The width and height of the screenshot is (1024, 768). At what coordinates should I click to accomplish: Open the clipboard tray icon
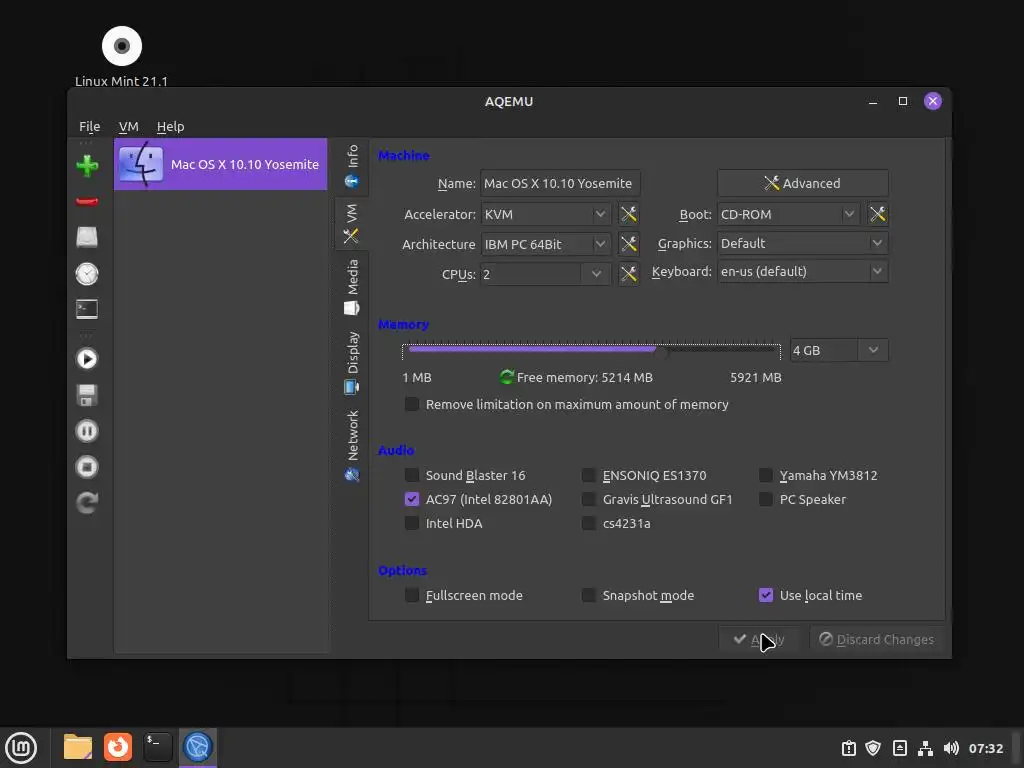coord(848,748)
